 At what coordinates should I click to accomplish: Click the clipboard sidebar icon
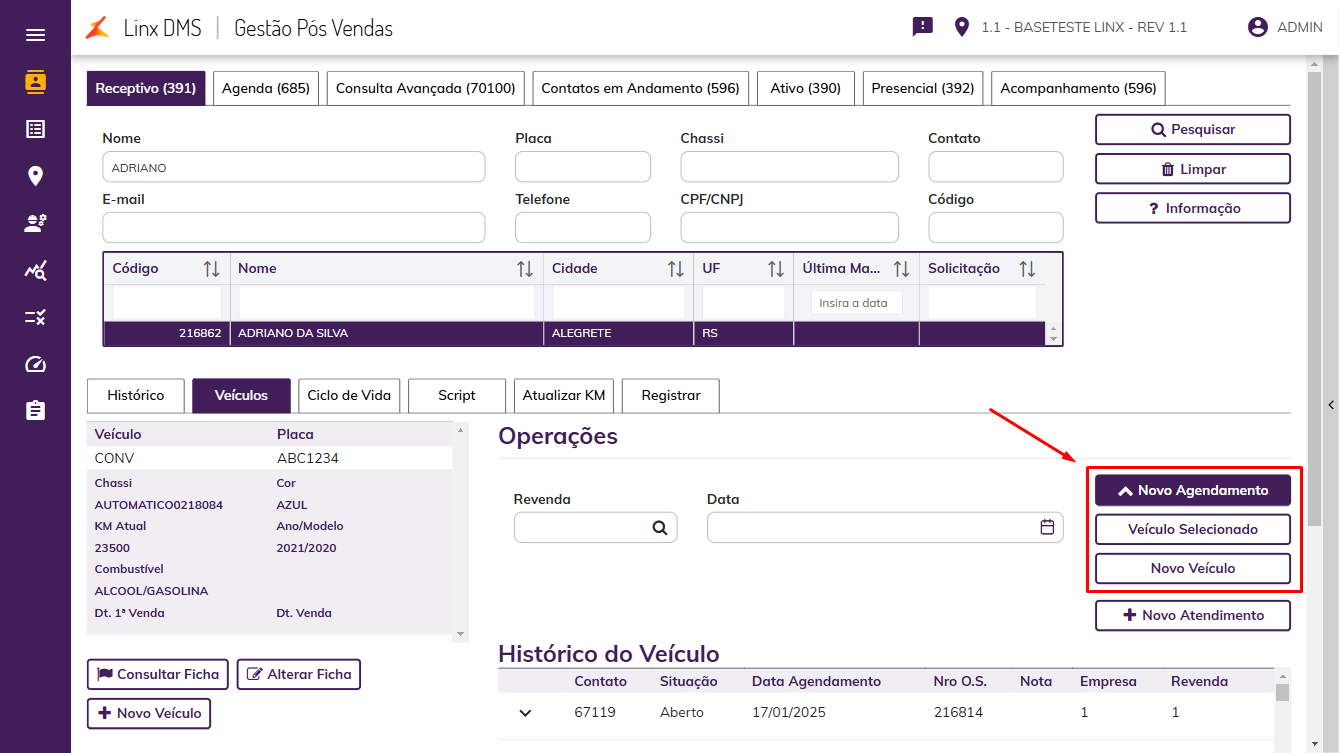[x=35, y=411]
